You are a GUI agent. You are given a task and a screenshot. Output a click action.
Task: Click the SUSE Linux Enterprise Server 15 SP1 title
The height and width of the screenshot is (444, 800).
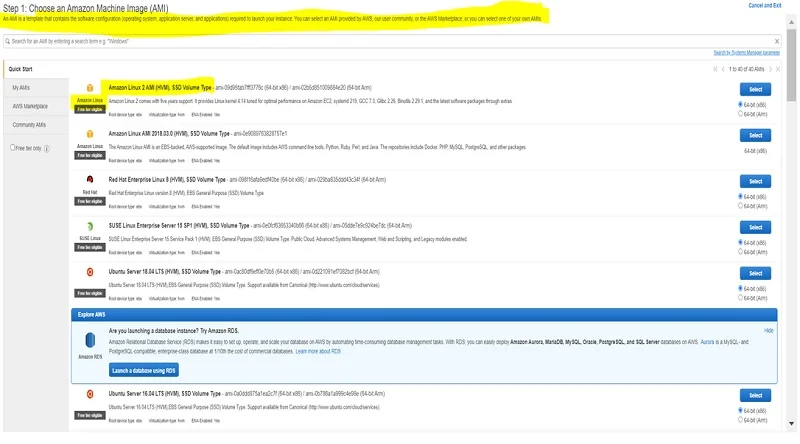179,226
